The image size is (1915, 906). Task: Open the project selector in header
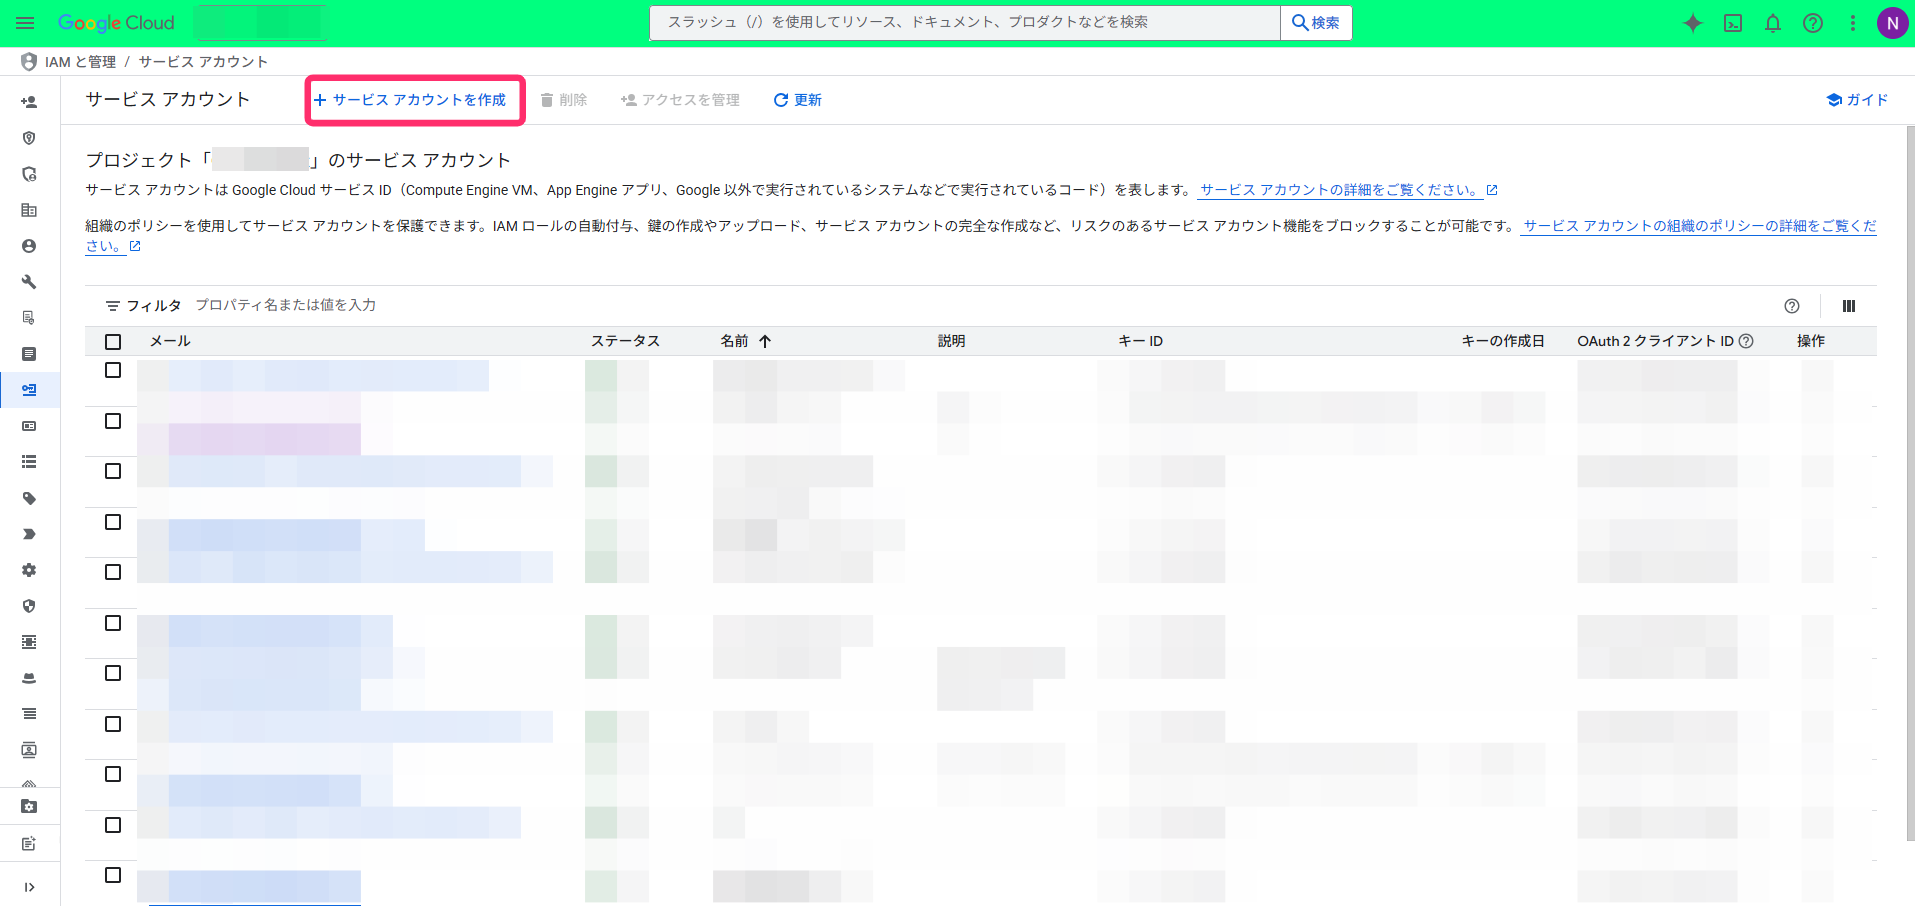pos(260,23)
